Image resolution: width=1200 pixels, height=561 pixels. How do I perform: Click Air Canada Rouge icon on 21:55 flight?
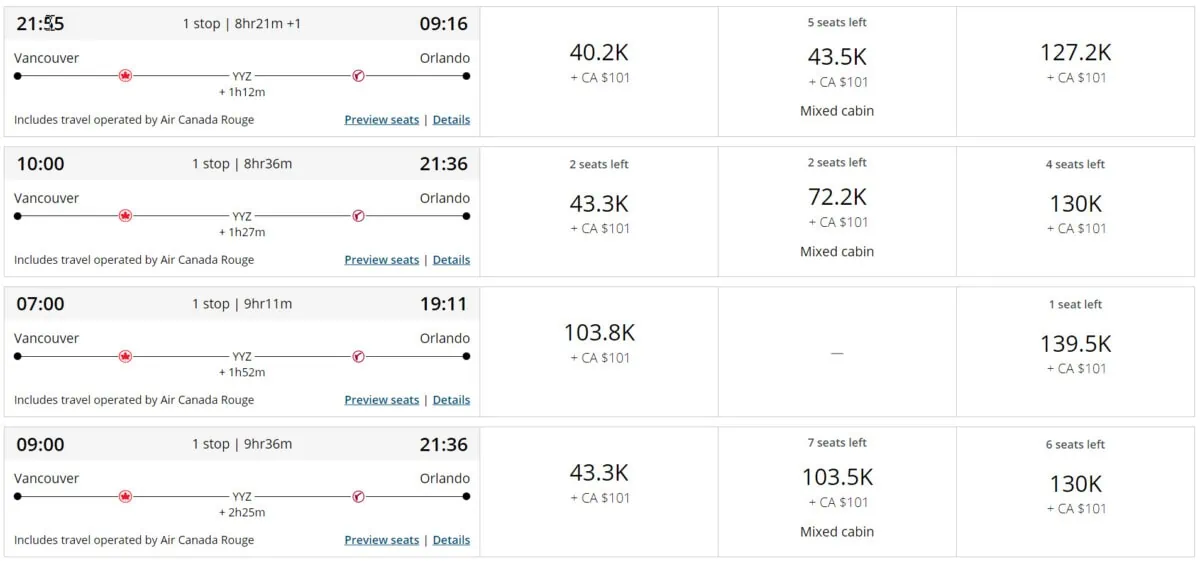[358, 75]
